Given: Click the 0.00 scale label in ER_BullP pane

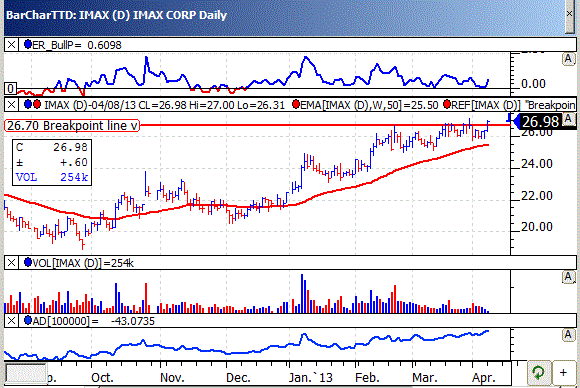Looking at the screenshot, I should coord(533,84).
